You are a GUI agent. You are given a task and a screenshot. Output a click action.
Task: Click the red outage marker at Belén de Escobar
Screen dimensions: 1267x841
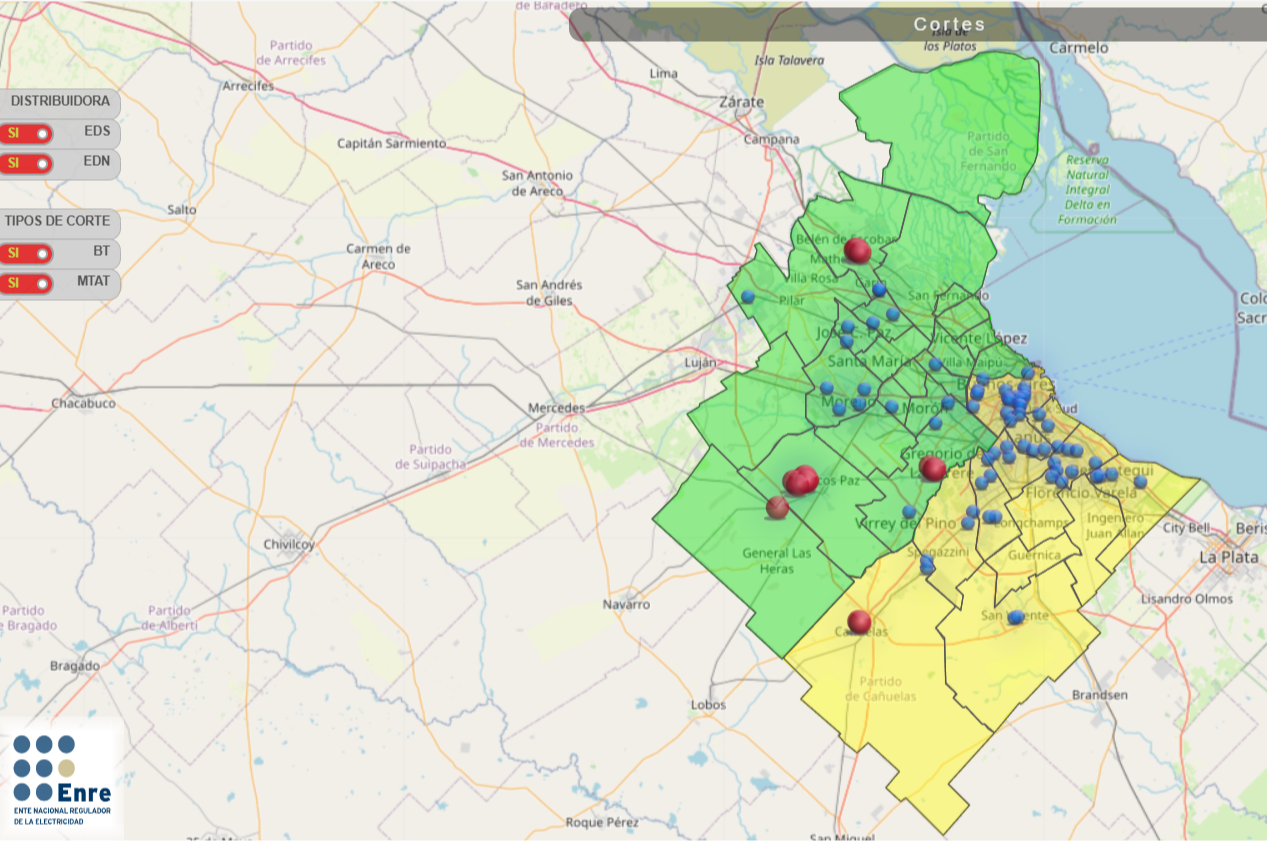(857, 250)
